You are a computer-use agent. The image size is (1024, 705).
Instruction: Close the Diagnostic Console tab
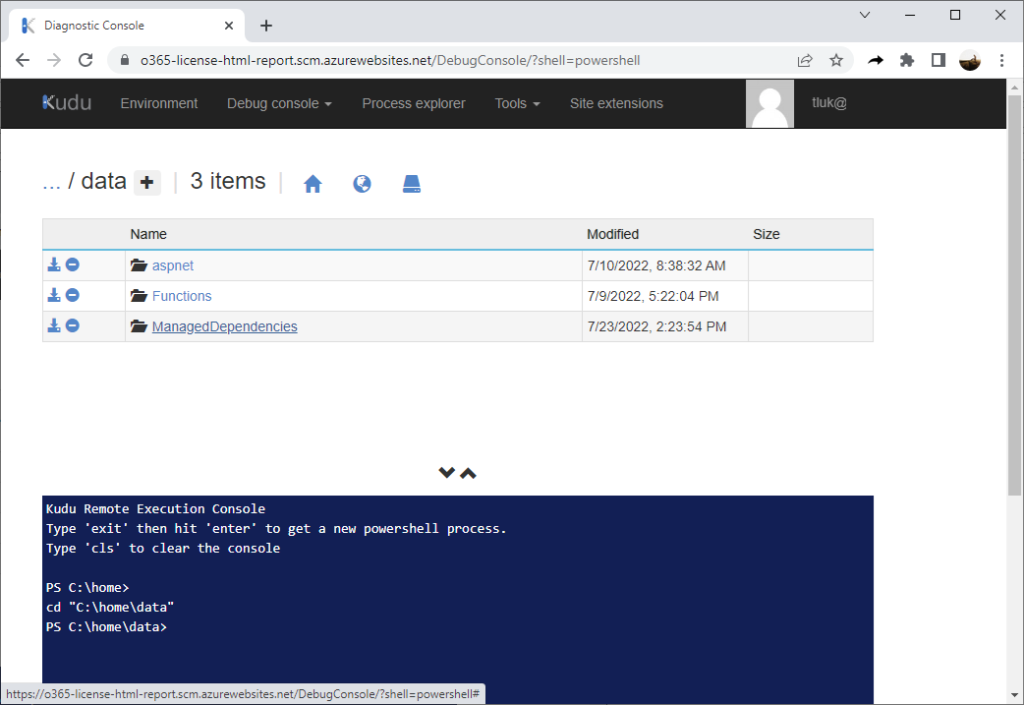pos(229,25)
